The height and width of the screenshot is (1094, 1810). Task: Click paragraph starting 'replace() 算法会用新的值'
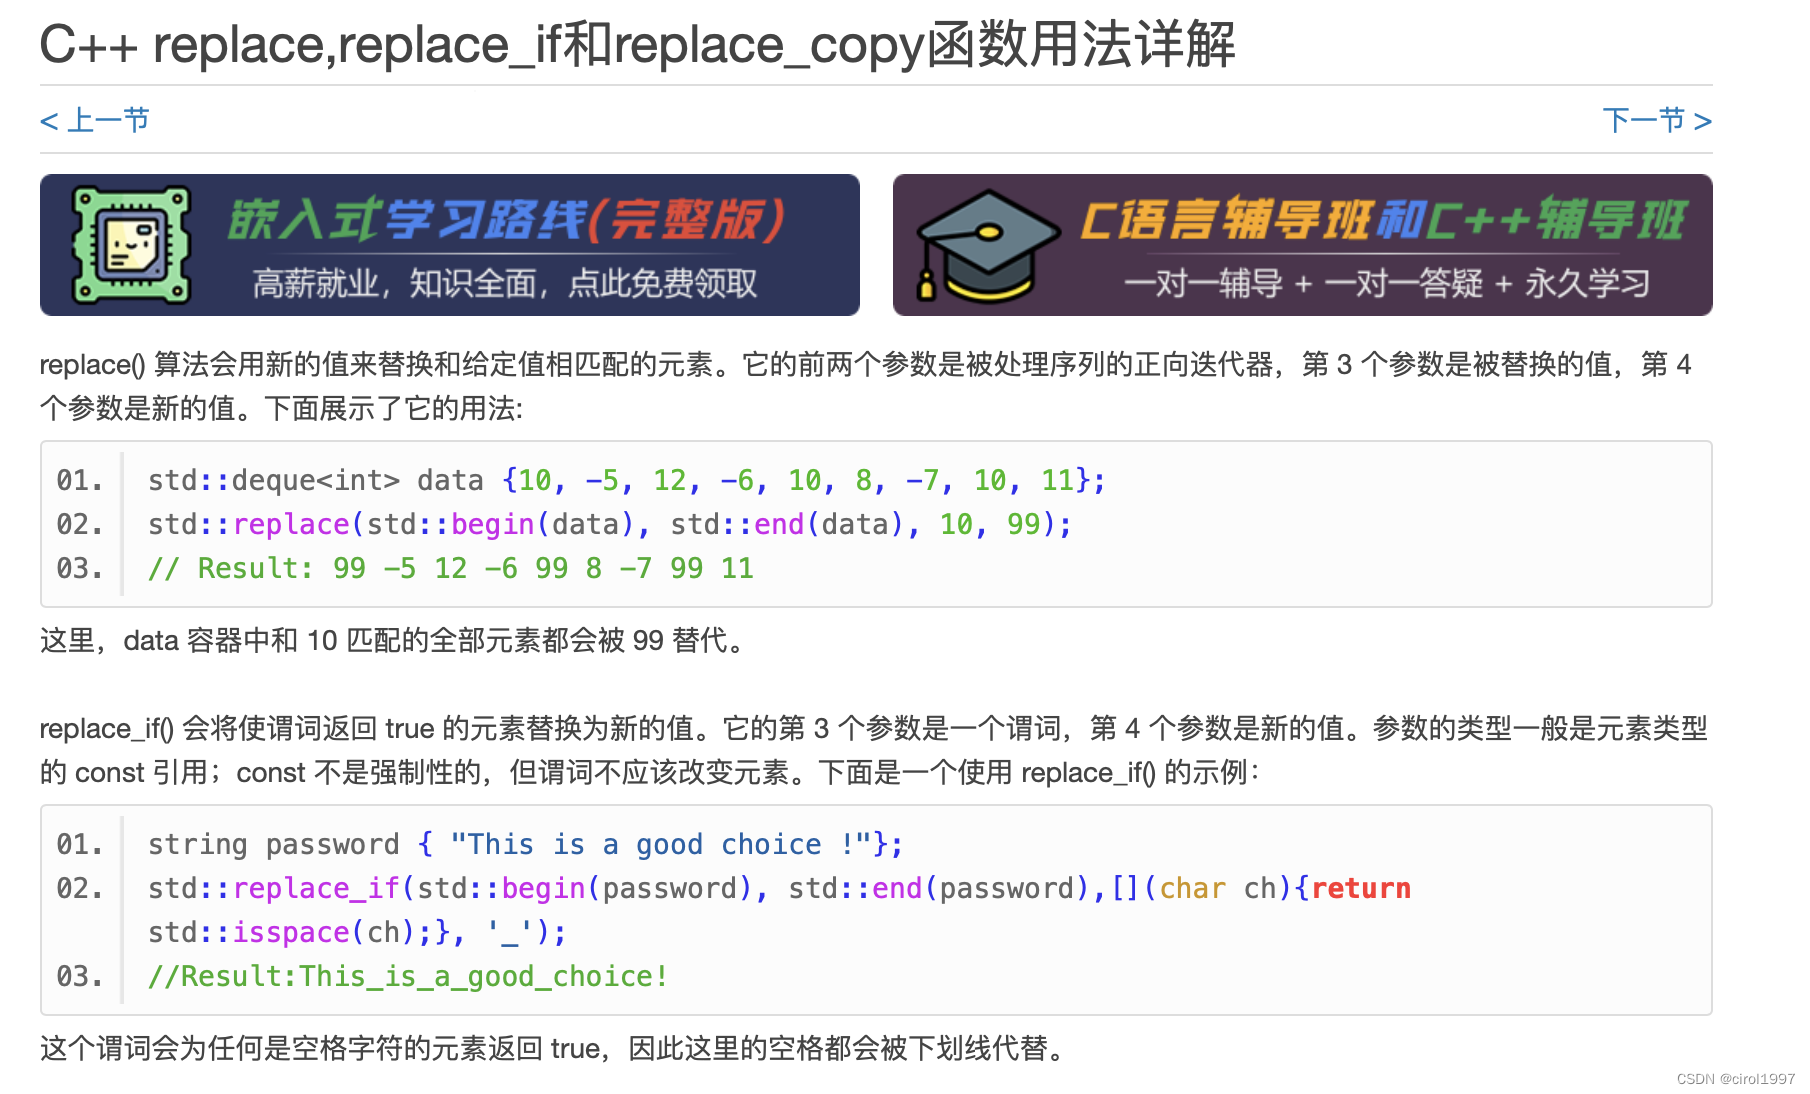click(866, 386)
